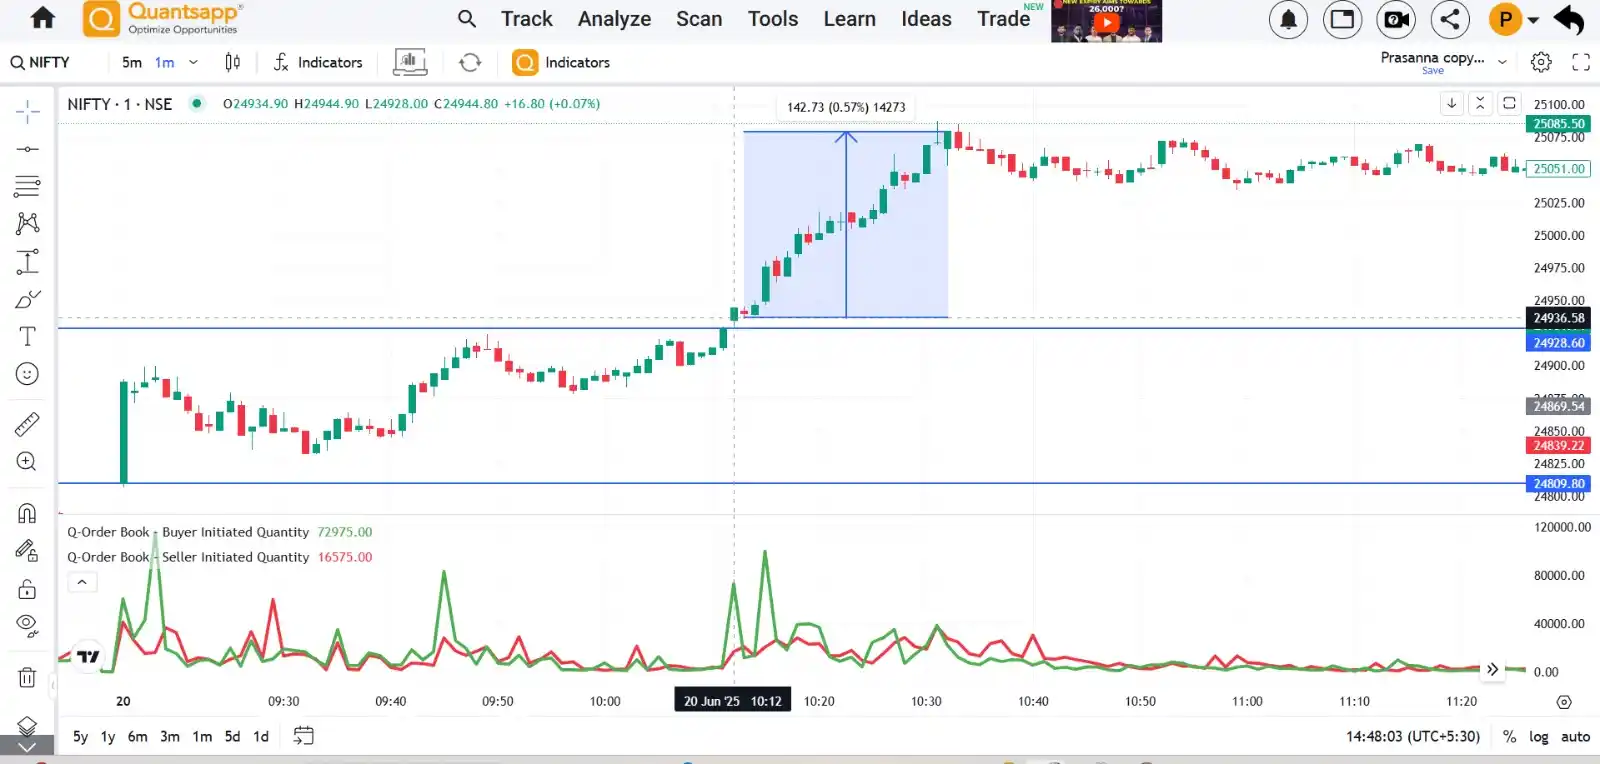Screen dimensions: 1600x764
Task: Open the profile avatar P
Action: 1505,19
